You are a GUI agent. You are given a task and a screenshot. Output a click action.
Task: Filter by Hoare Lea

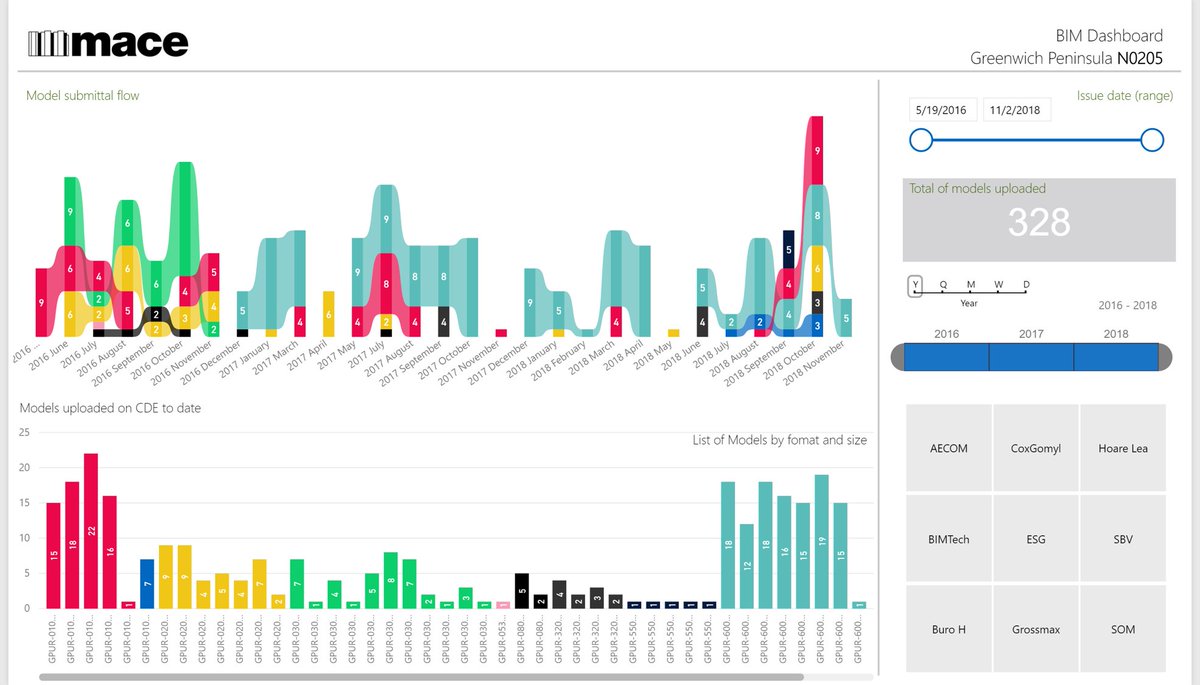pos(1123,448)
